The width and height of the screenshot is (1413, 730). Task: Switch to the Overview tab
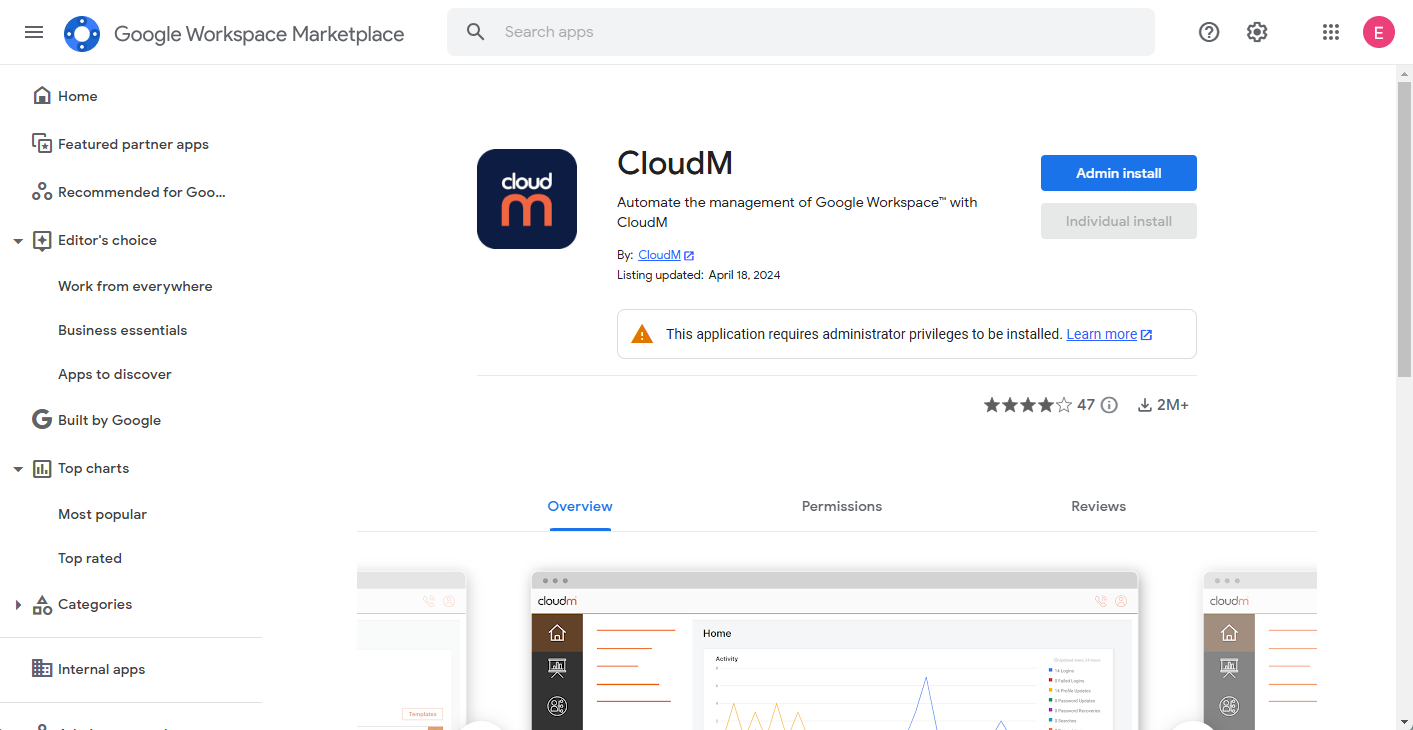point(580,507)
